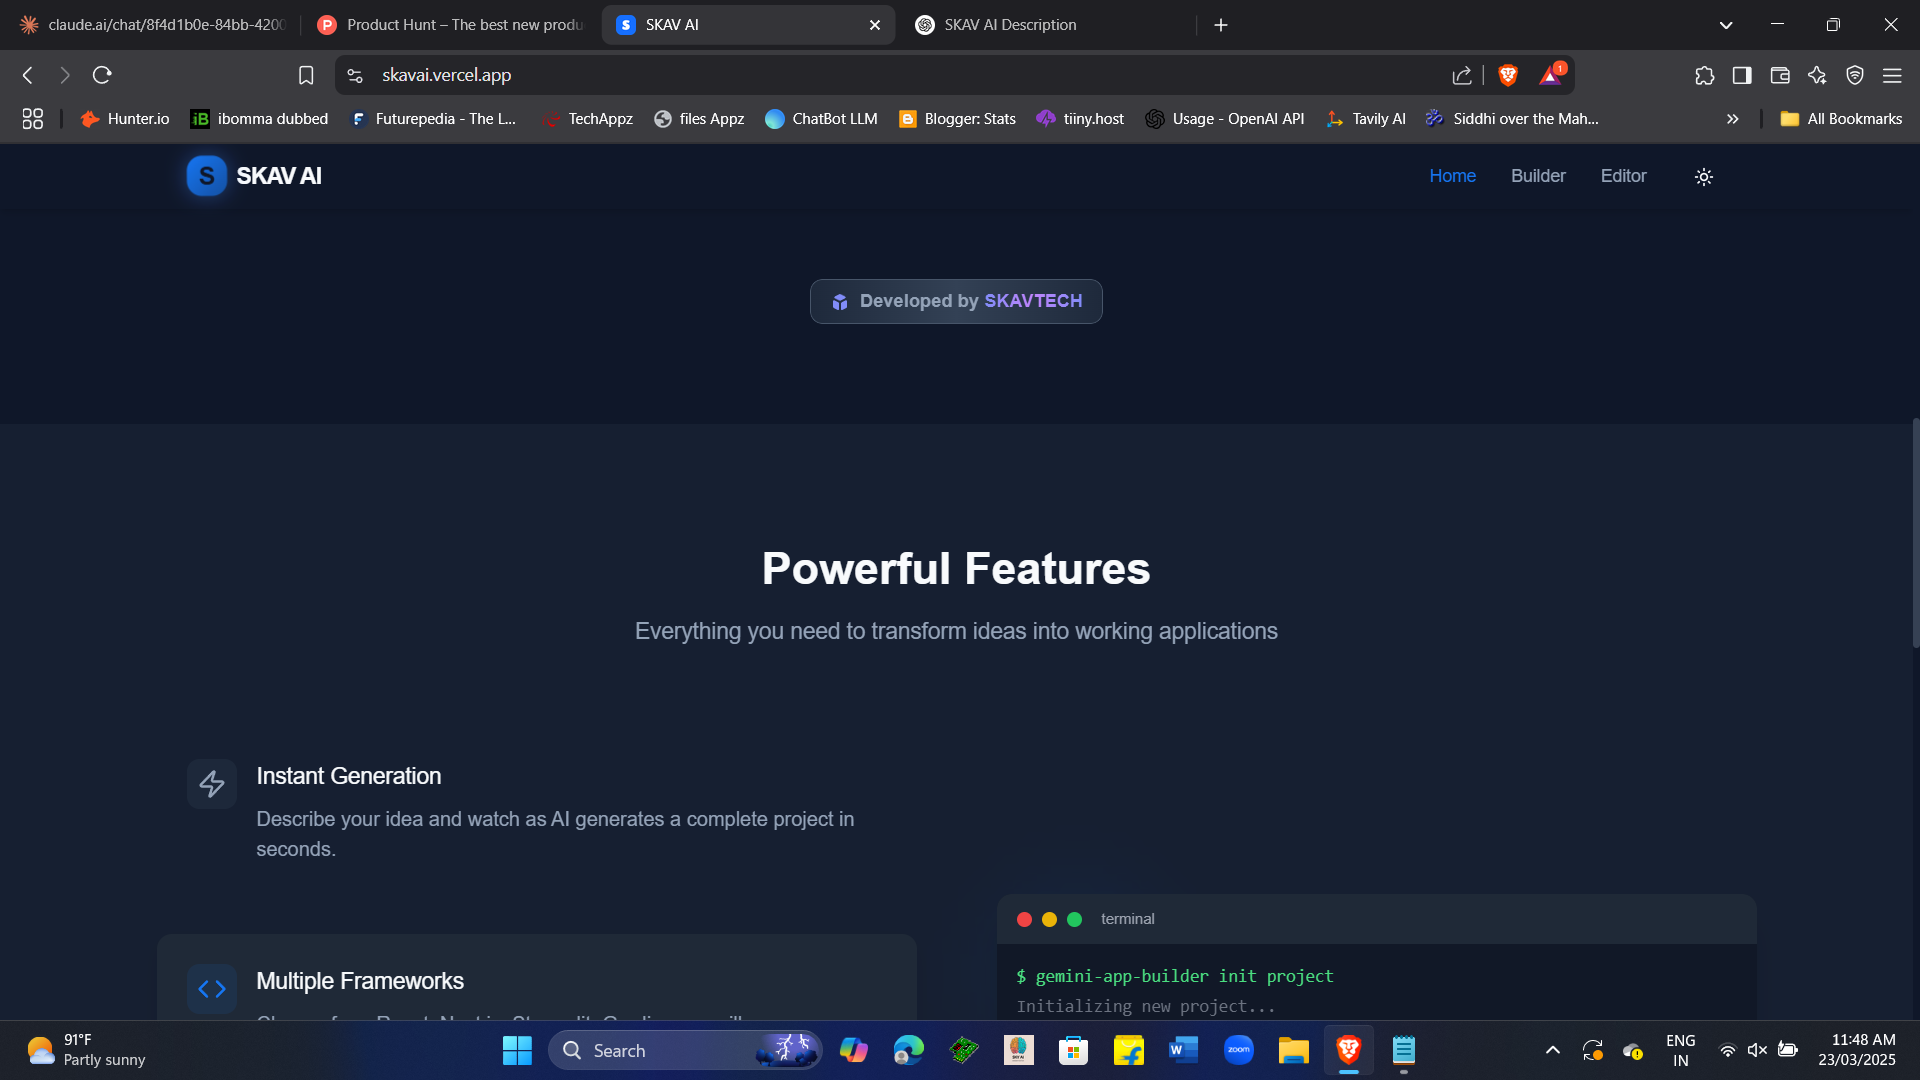Screen dimensions: 1920x1080
Task: Click the red dot in terminal window
Action: point(1024,920)
